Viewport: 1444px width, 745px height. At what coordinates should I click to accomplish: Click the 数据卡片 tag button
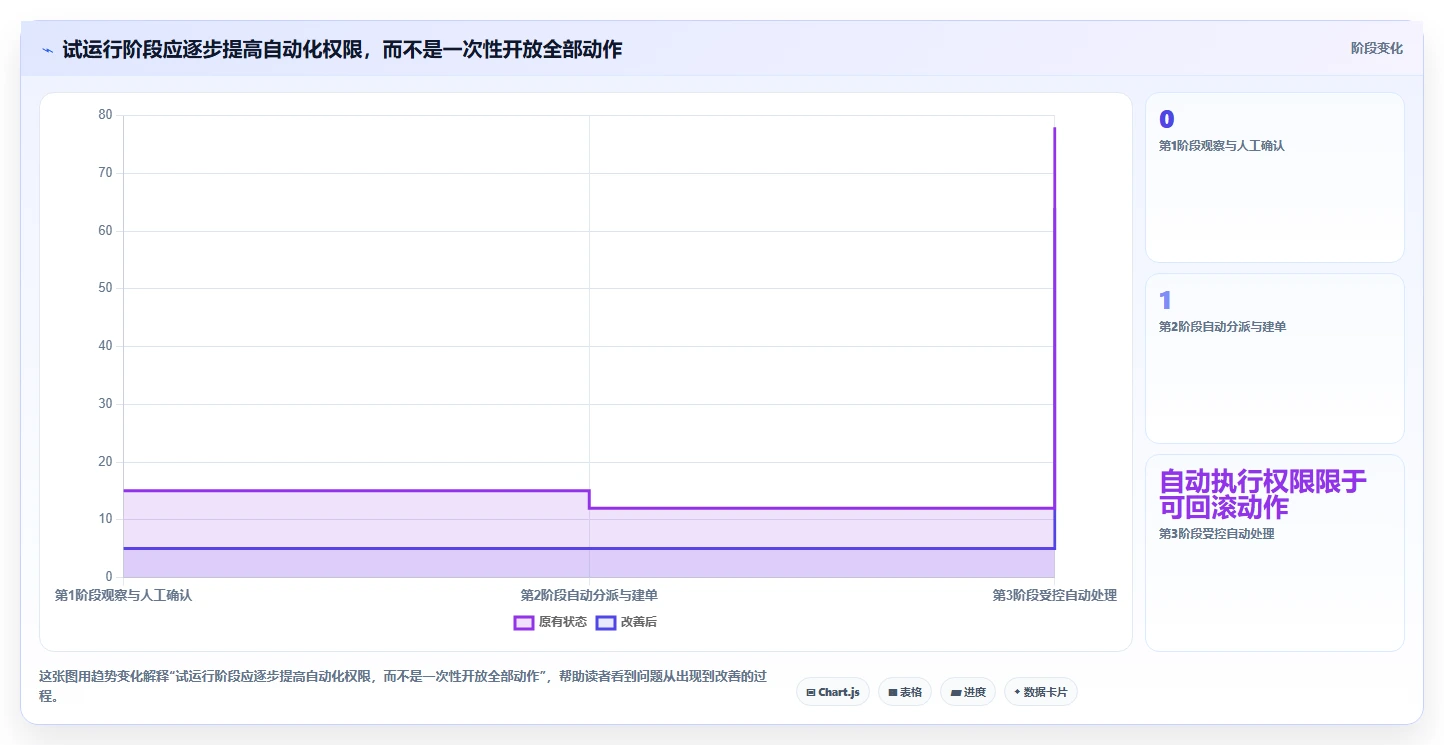pos(1041,692)
